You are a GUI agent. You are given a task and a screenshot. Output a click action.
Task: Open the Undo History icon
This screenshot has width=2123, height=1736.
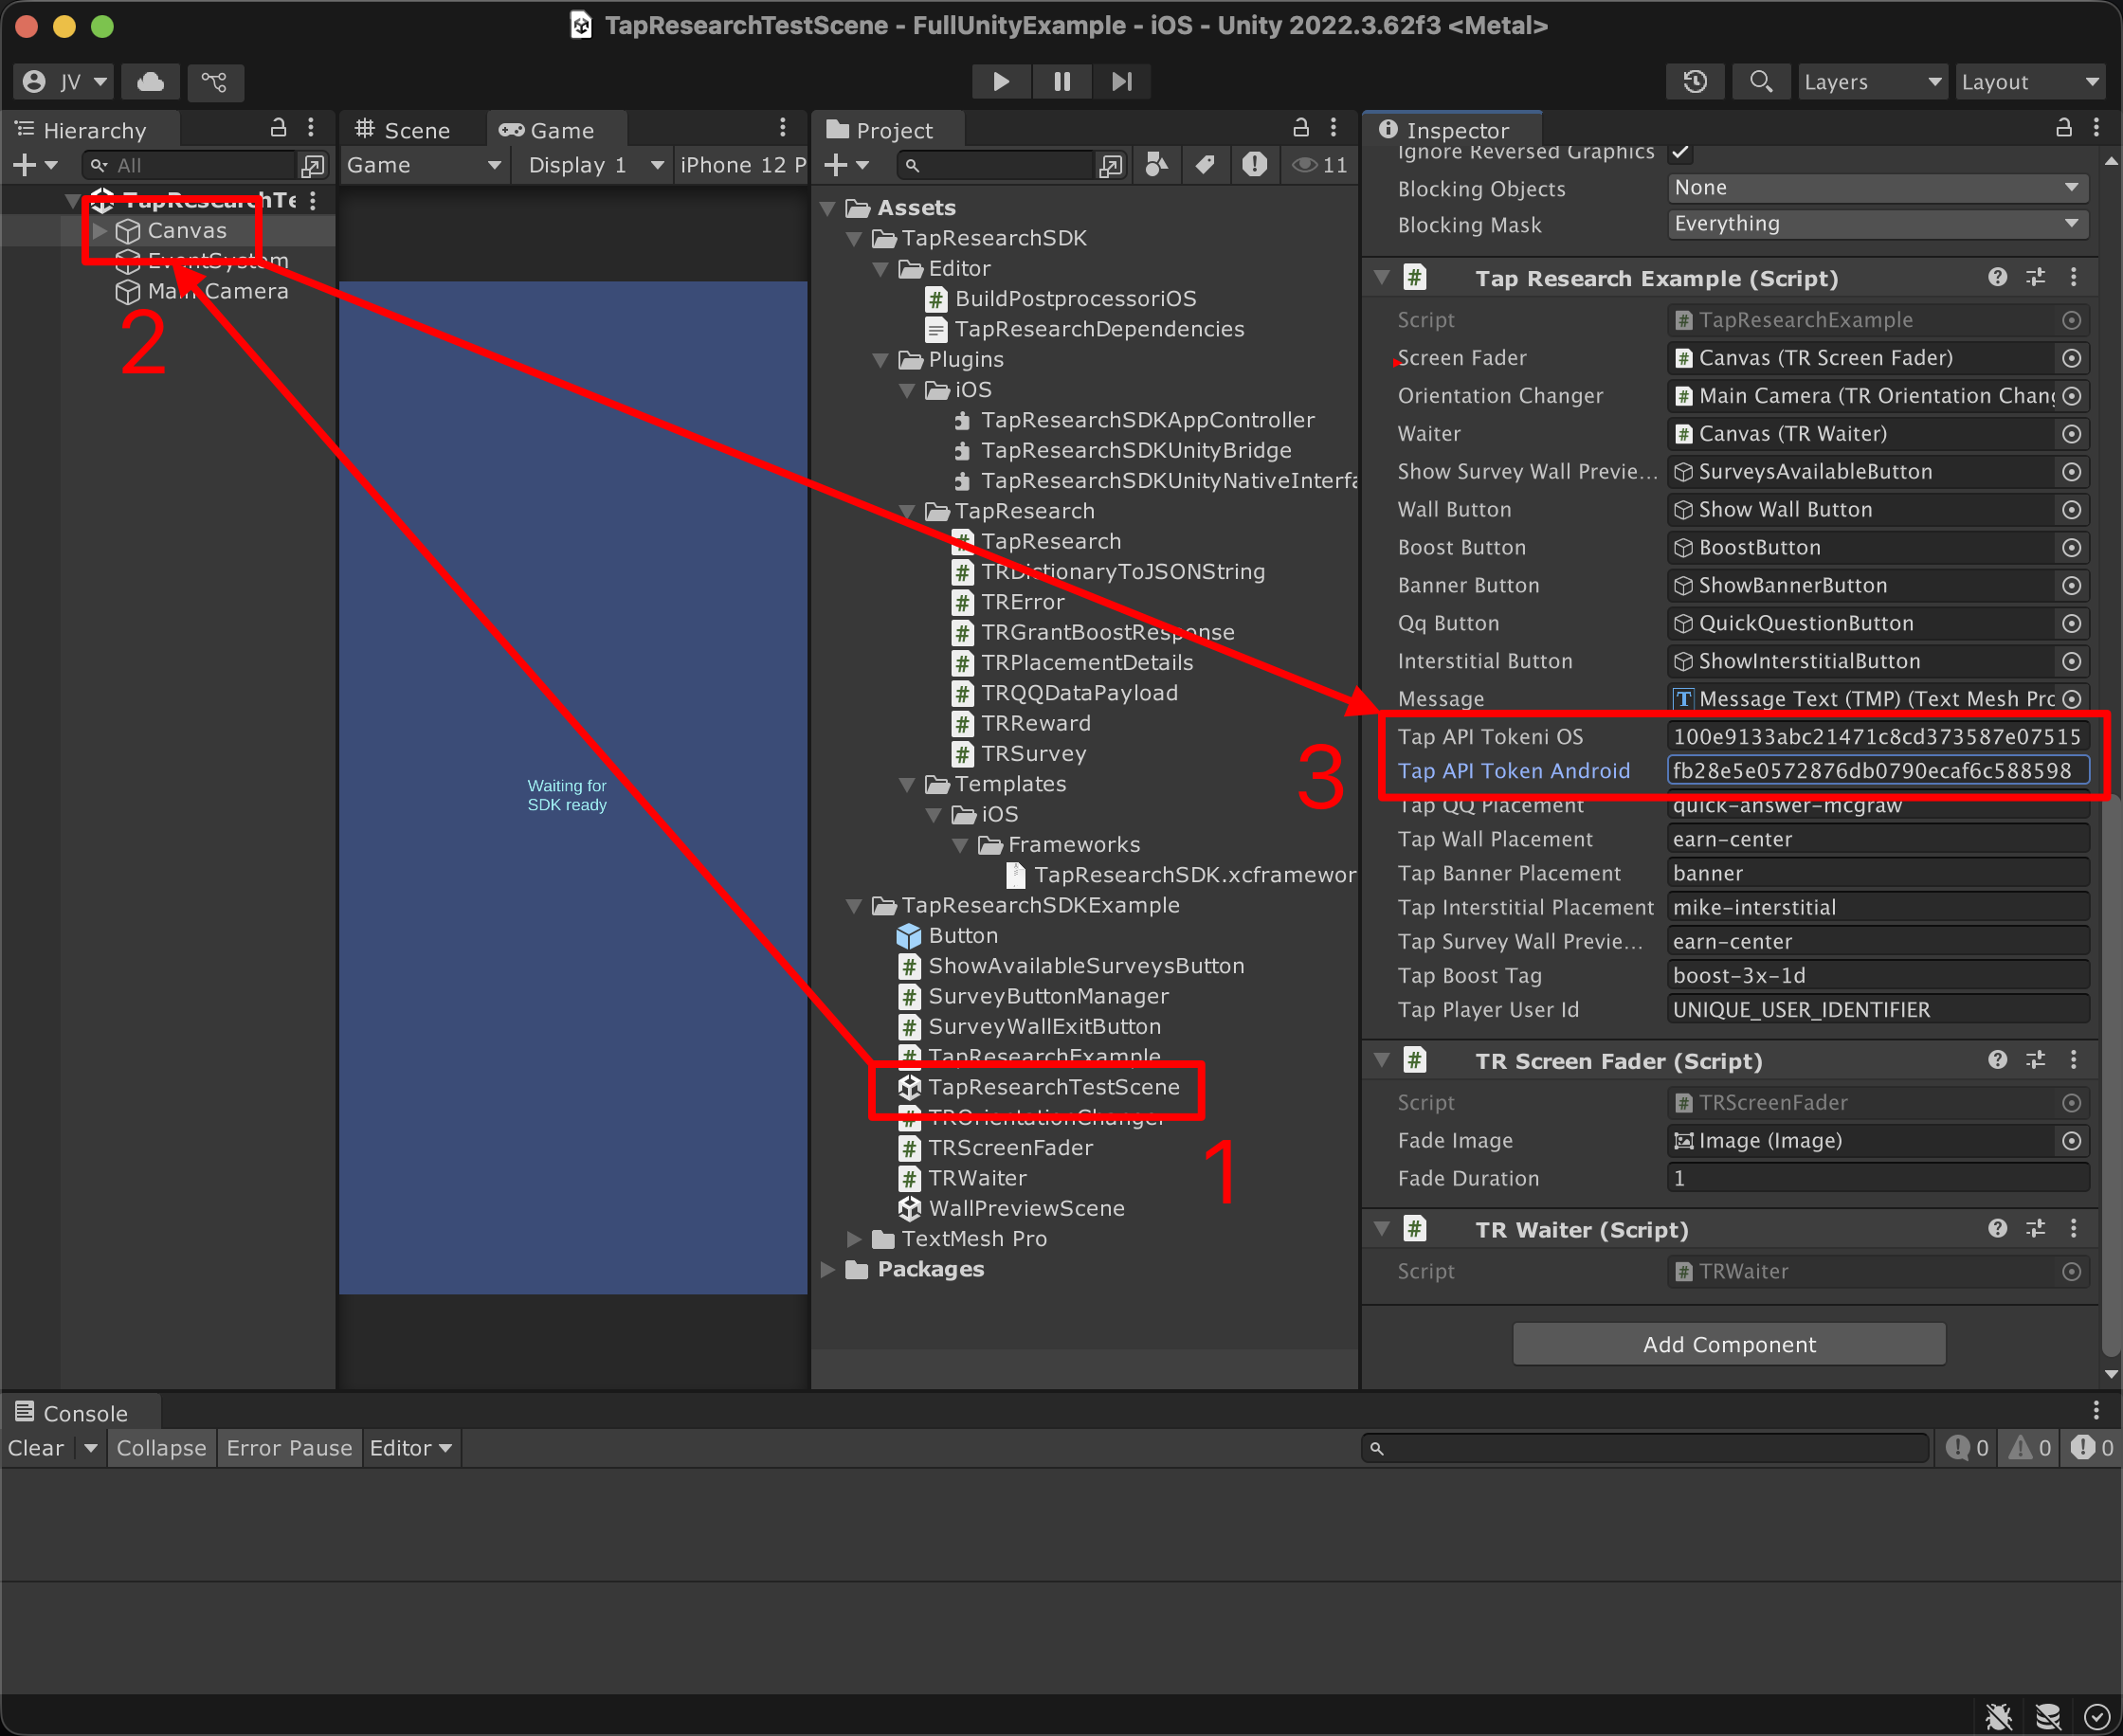click(x=1695, y=82)
